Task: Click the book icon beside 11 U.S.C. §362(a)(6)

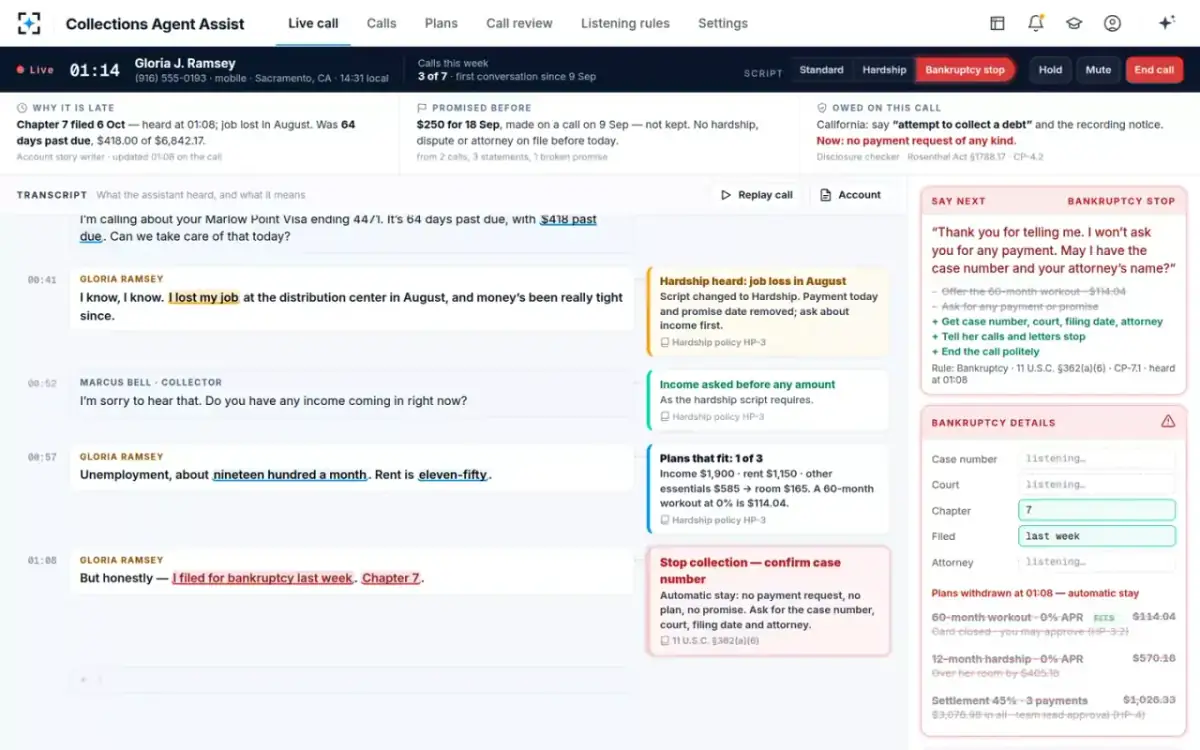Action: 665,641
